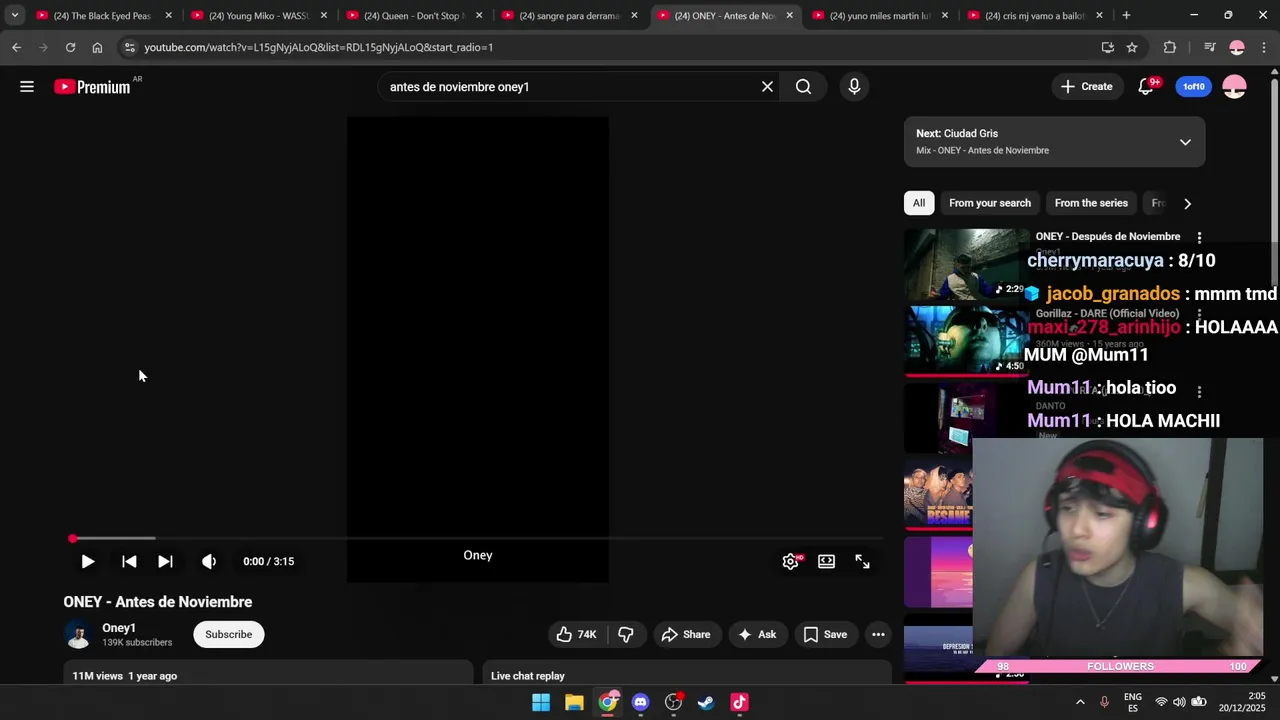
Task: Open File Explorer from taskbar
Action: pos(574,702)
